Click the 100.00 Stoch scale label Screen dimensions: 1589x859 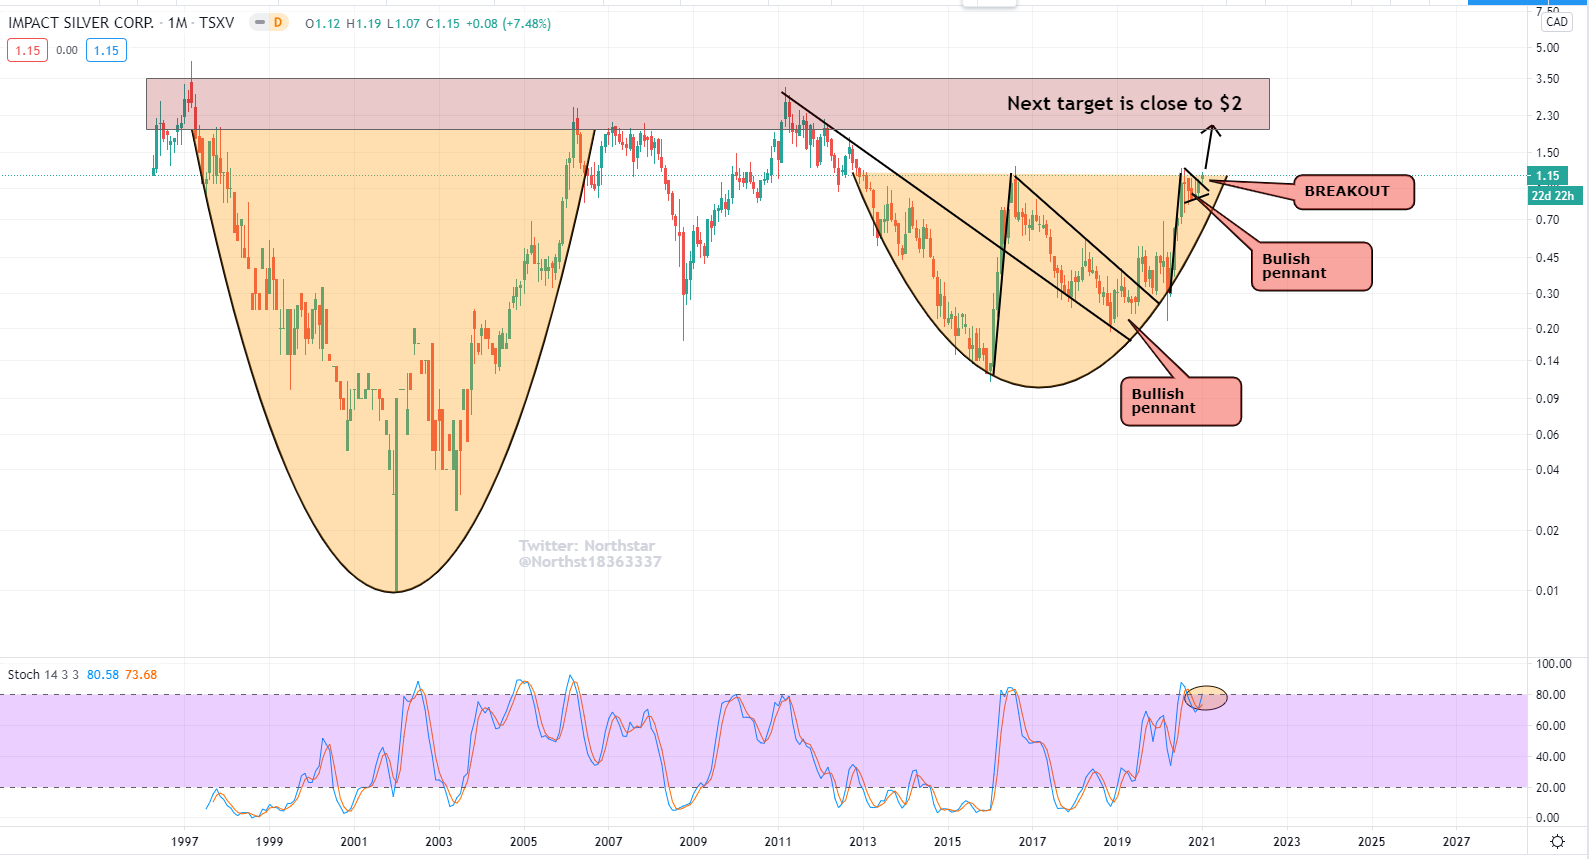coord(1554,664)
